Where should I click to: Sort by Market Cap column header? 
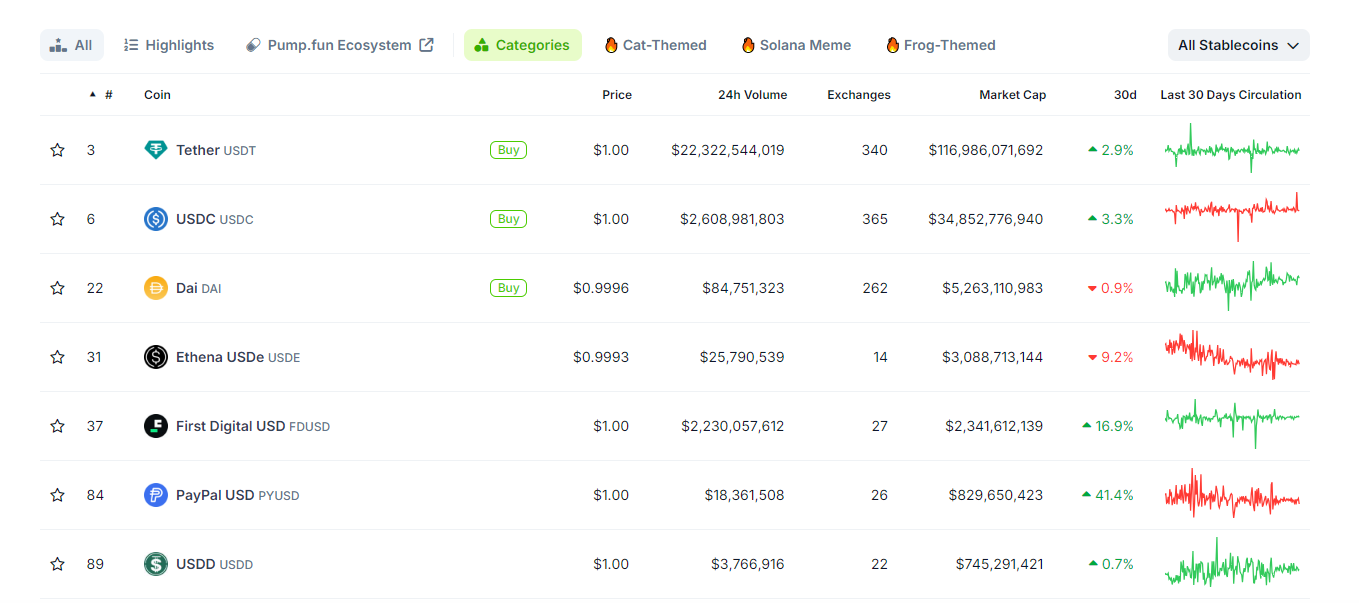pyautogui.click(x=1013, y=95)
